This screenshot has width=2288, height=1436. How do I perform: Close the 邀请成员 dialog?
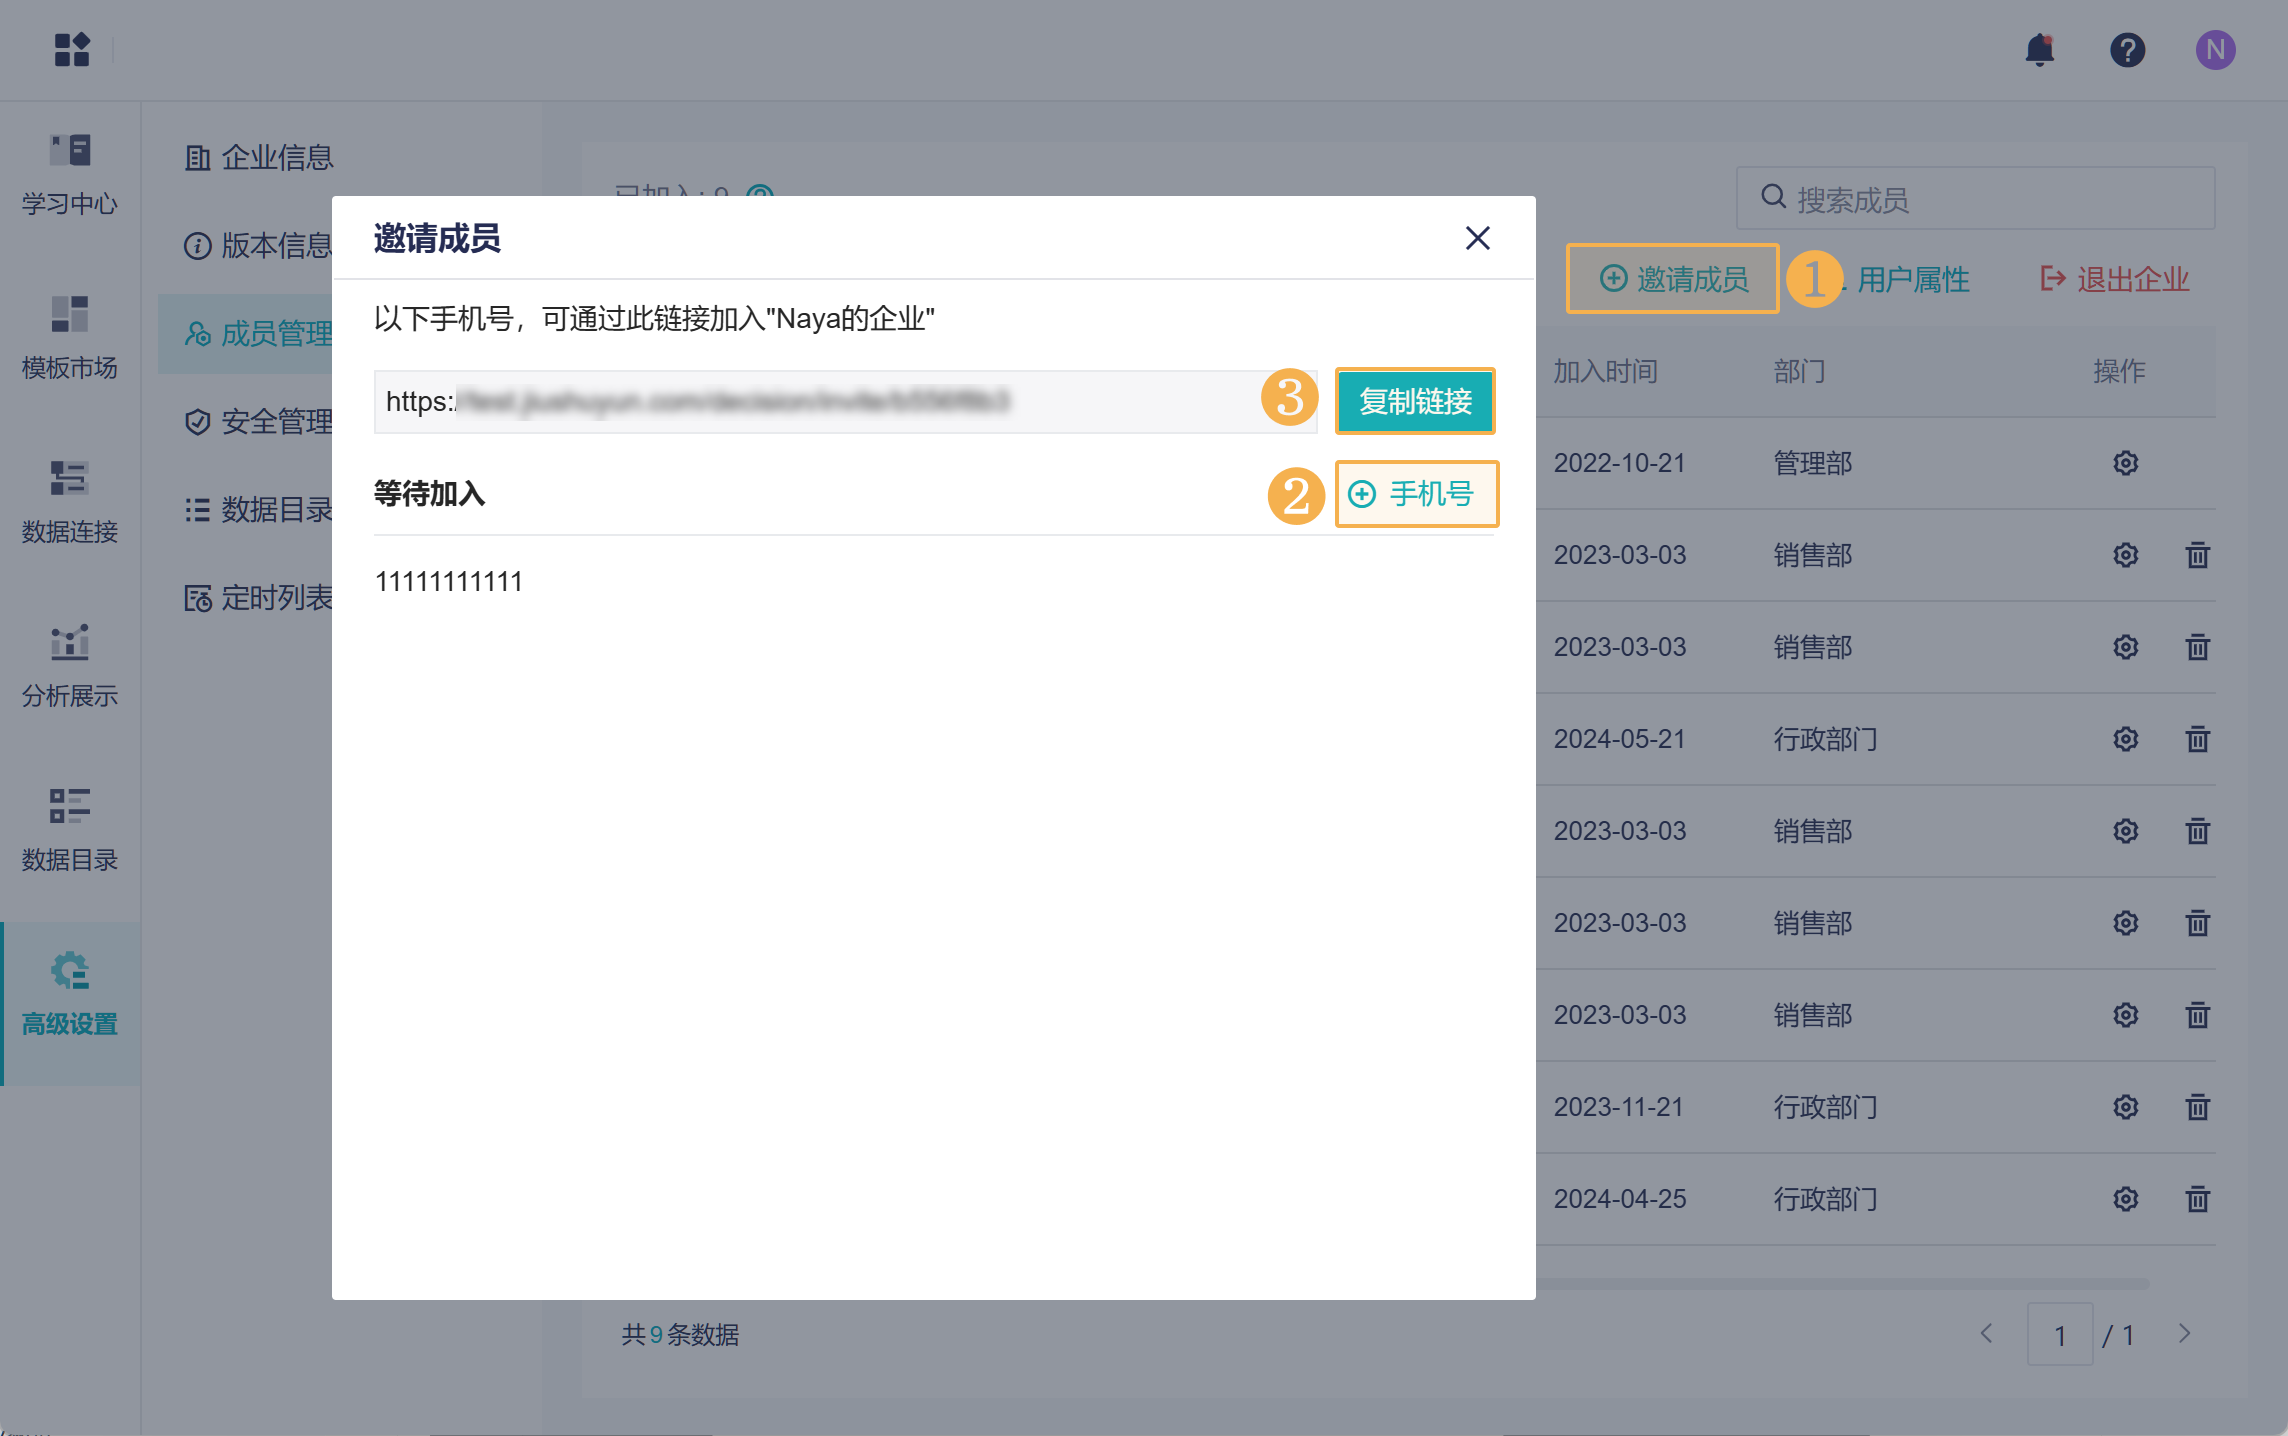click(x=1477, y=238)
